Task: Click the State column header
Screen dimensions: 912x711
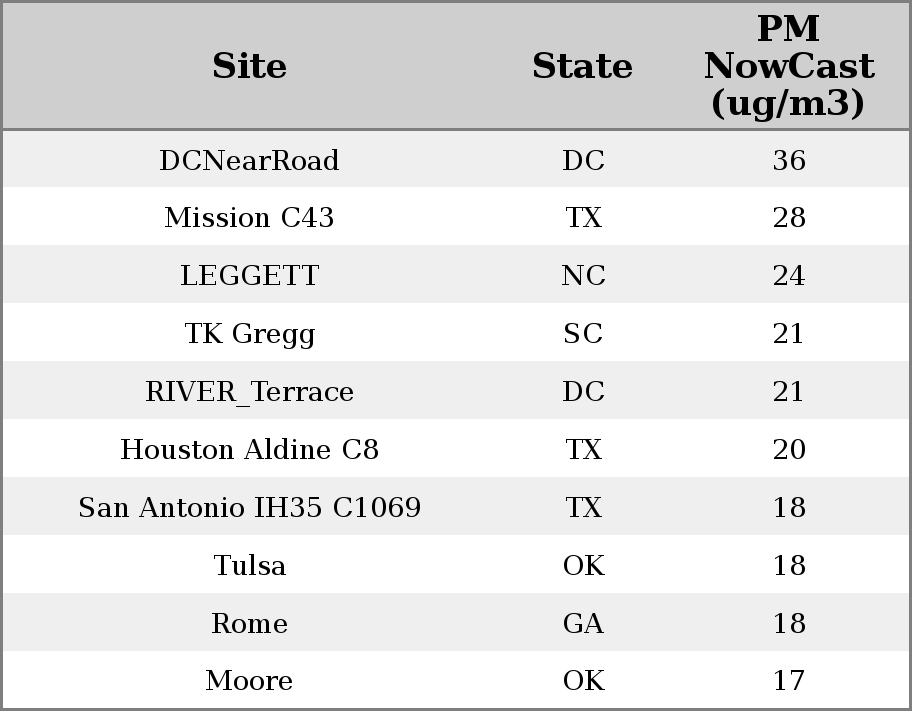Action: 582,66
